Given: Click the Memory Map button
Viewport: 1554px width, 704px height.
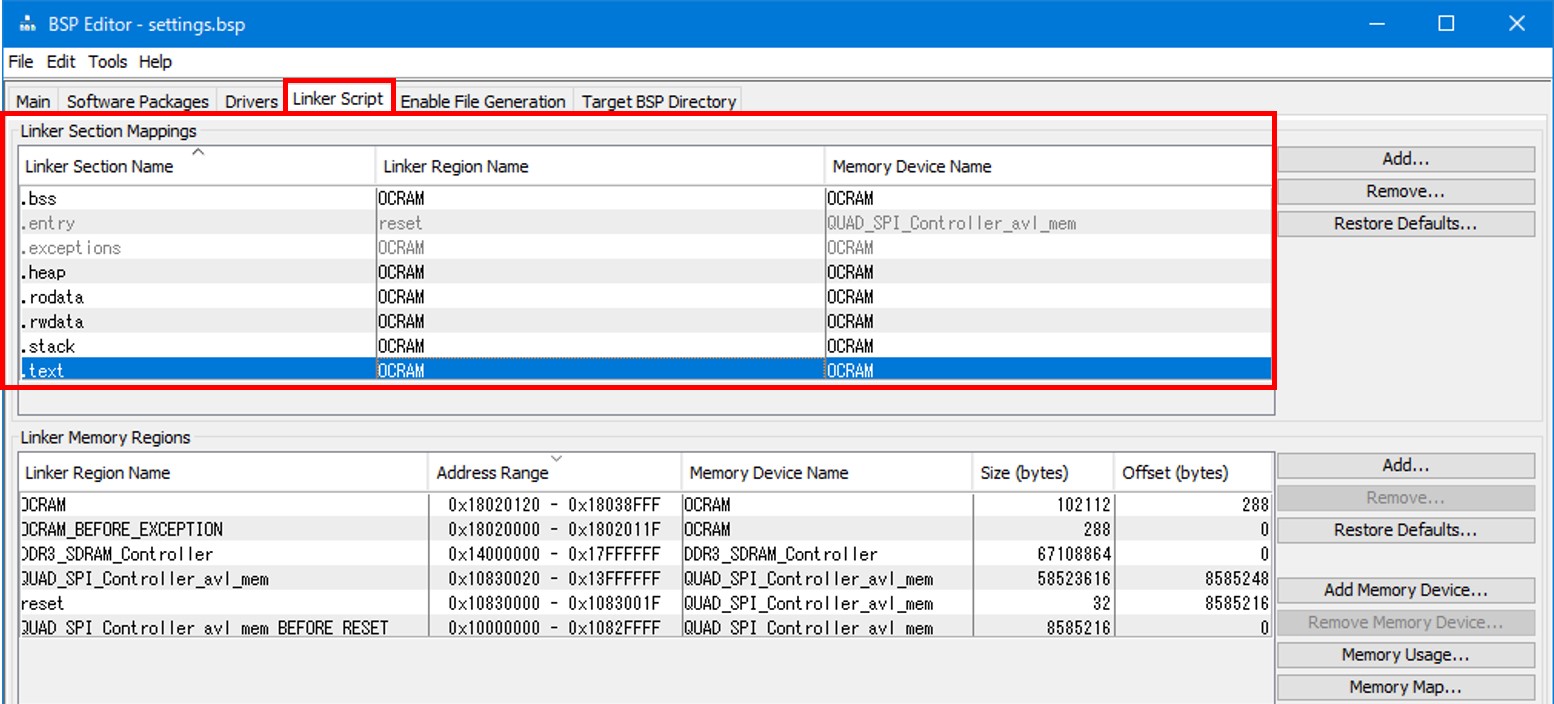Looking at the screenshot, I should click(x=1405, y=687).
